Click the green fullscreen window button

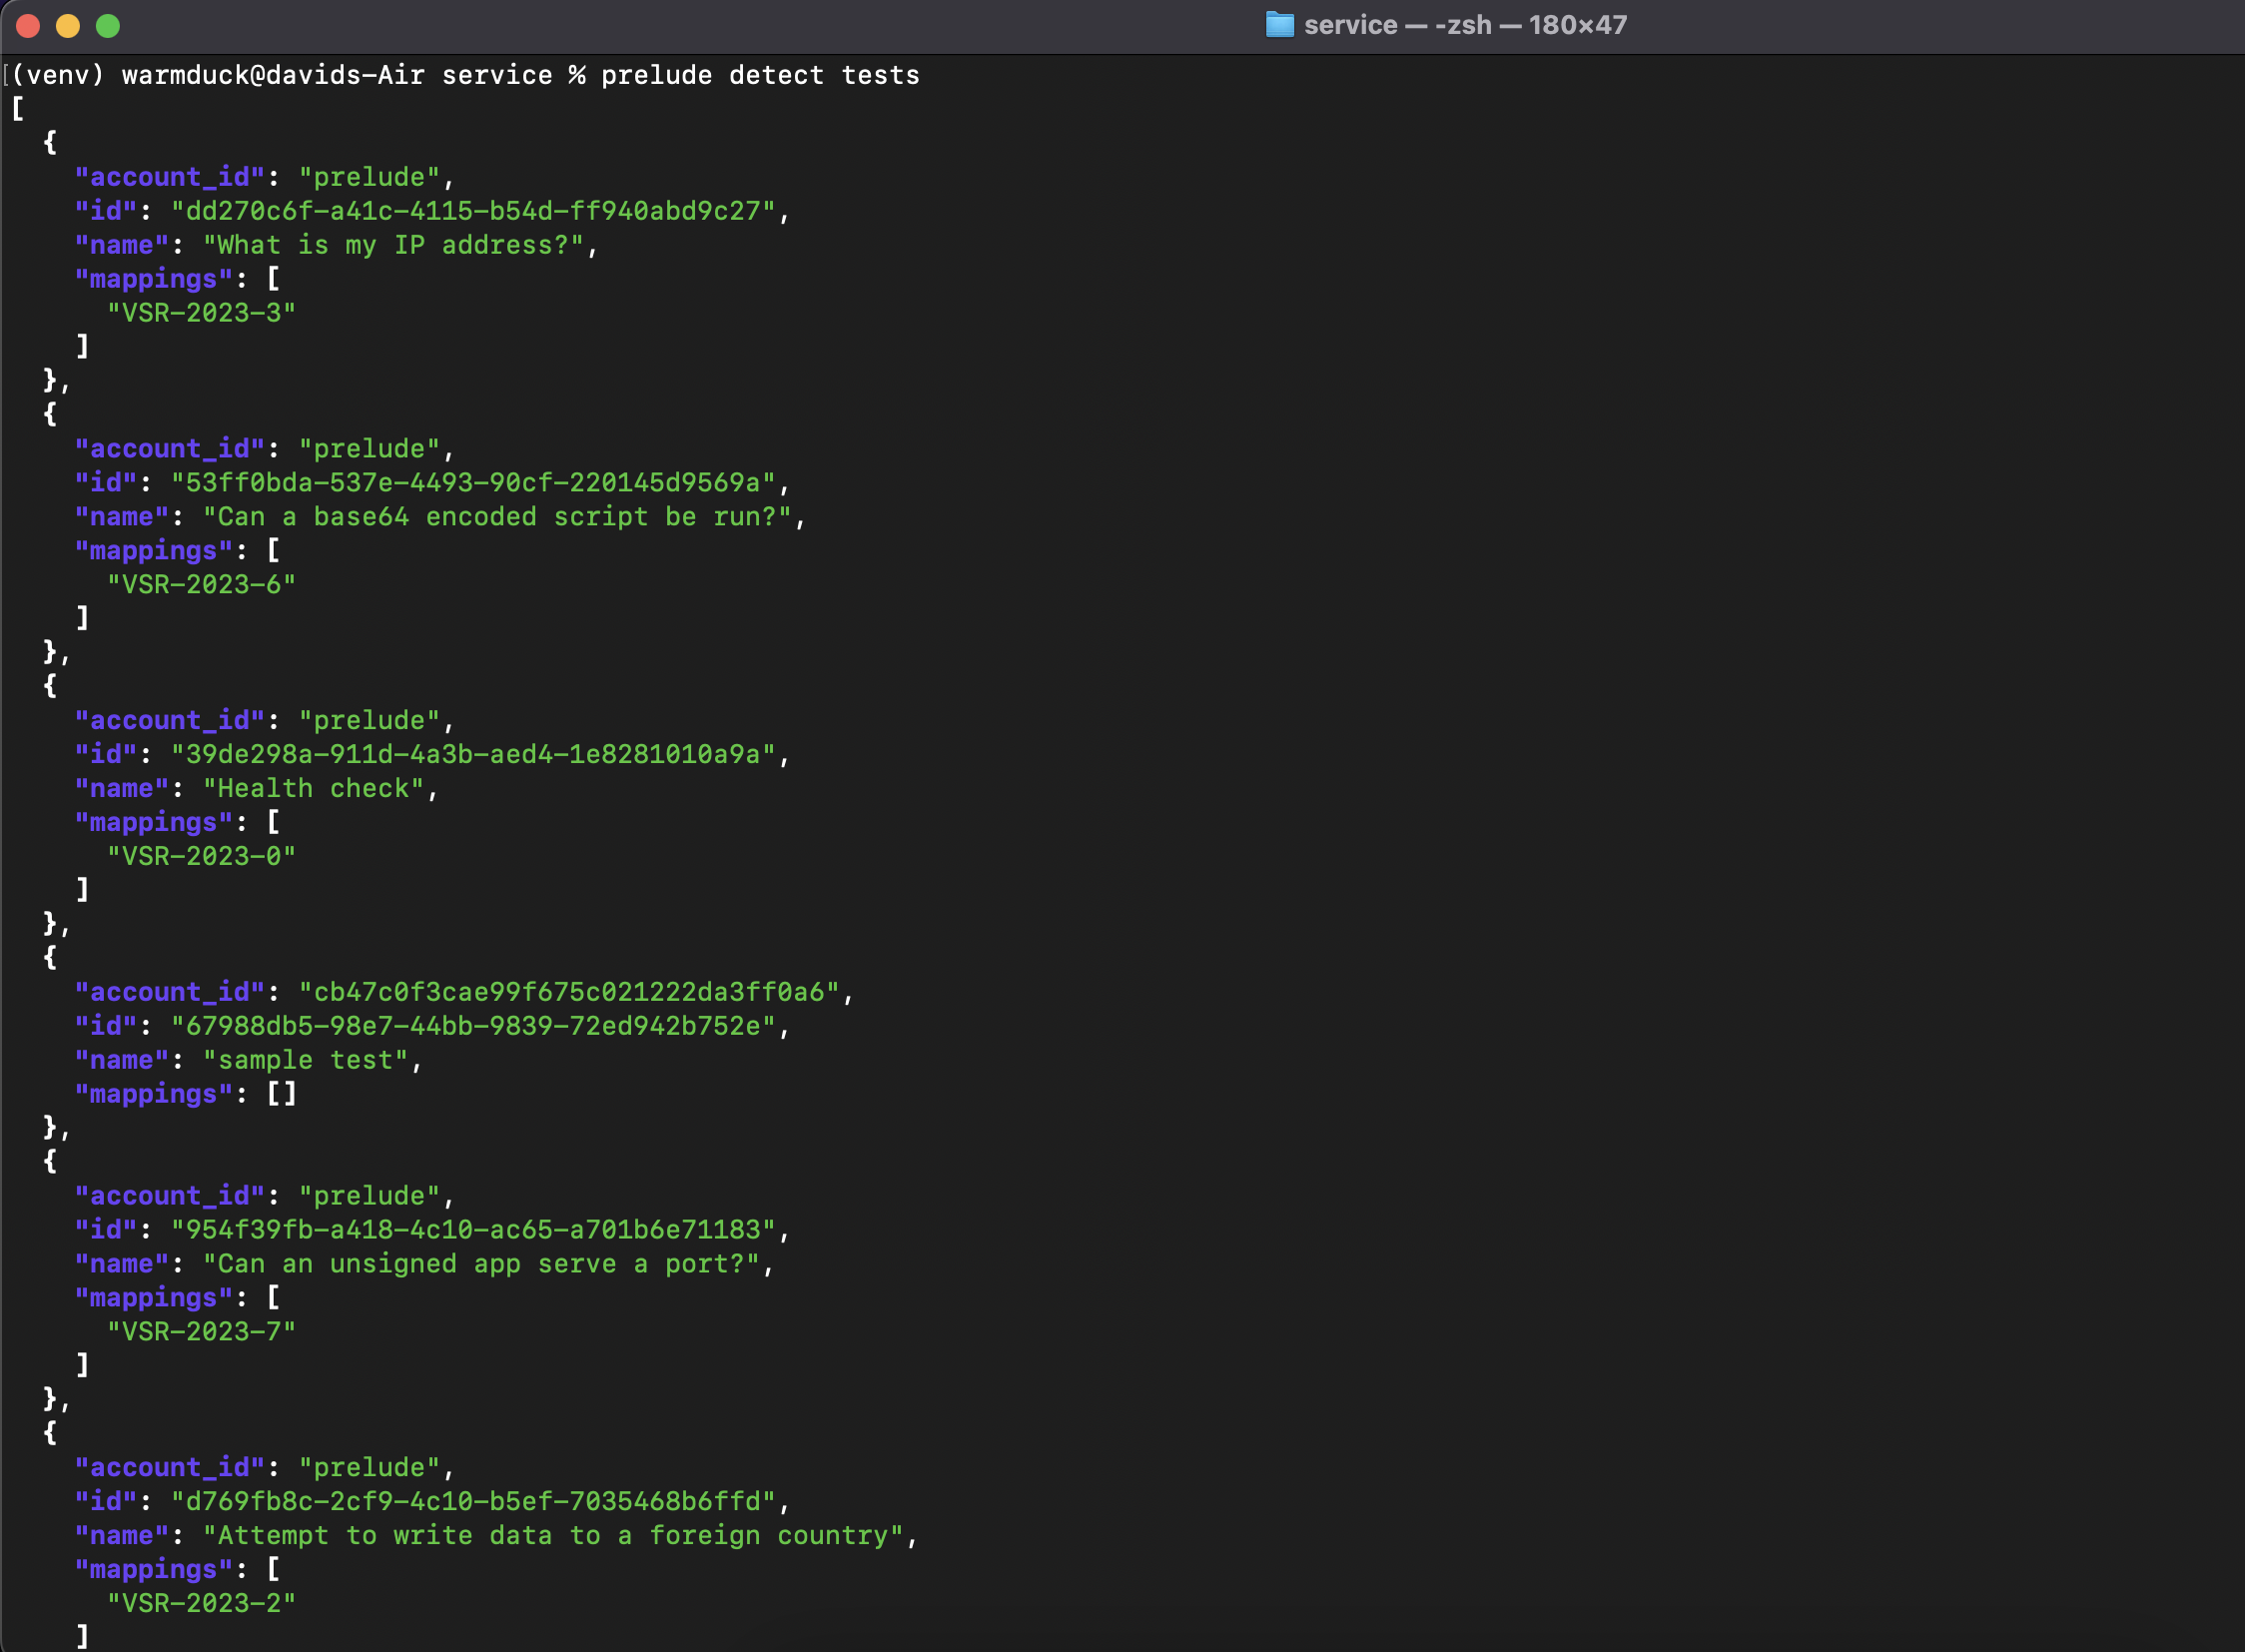click(x=108, y=26)
